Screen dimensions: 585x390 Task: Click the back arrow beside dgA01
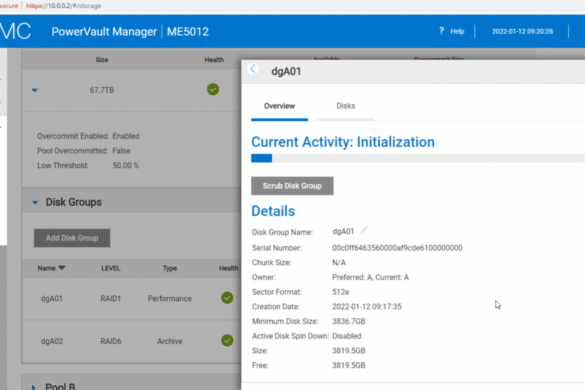(x=253, y=69)
